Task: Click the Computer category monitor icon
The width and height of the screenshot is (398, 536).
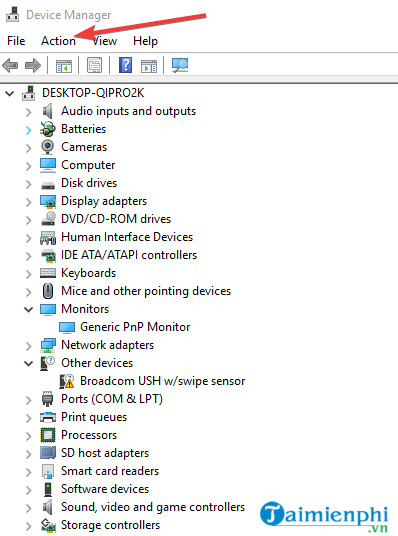Action: [48, 165]
